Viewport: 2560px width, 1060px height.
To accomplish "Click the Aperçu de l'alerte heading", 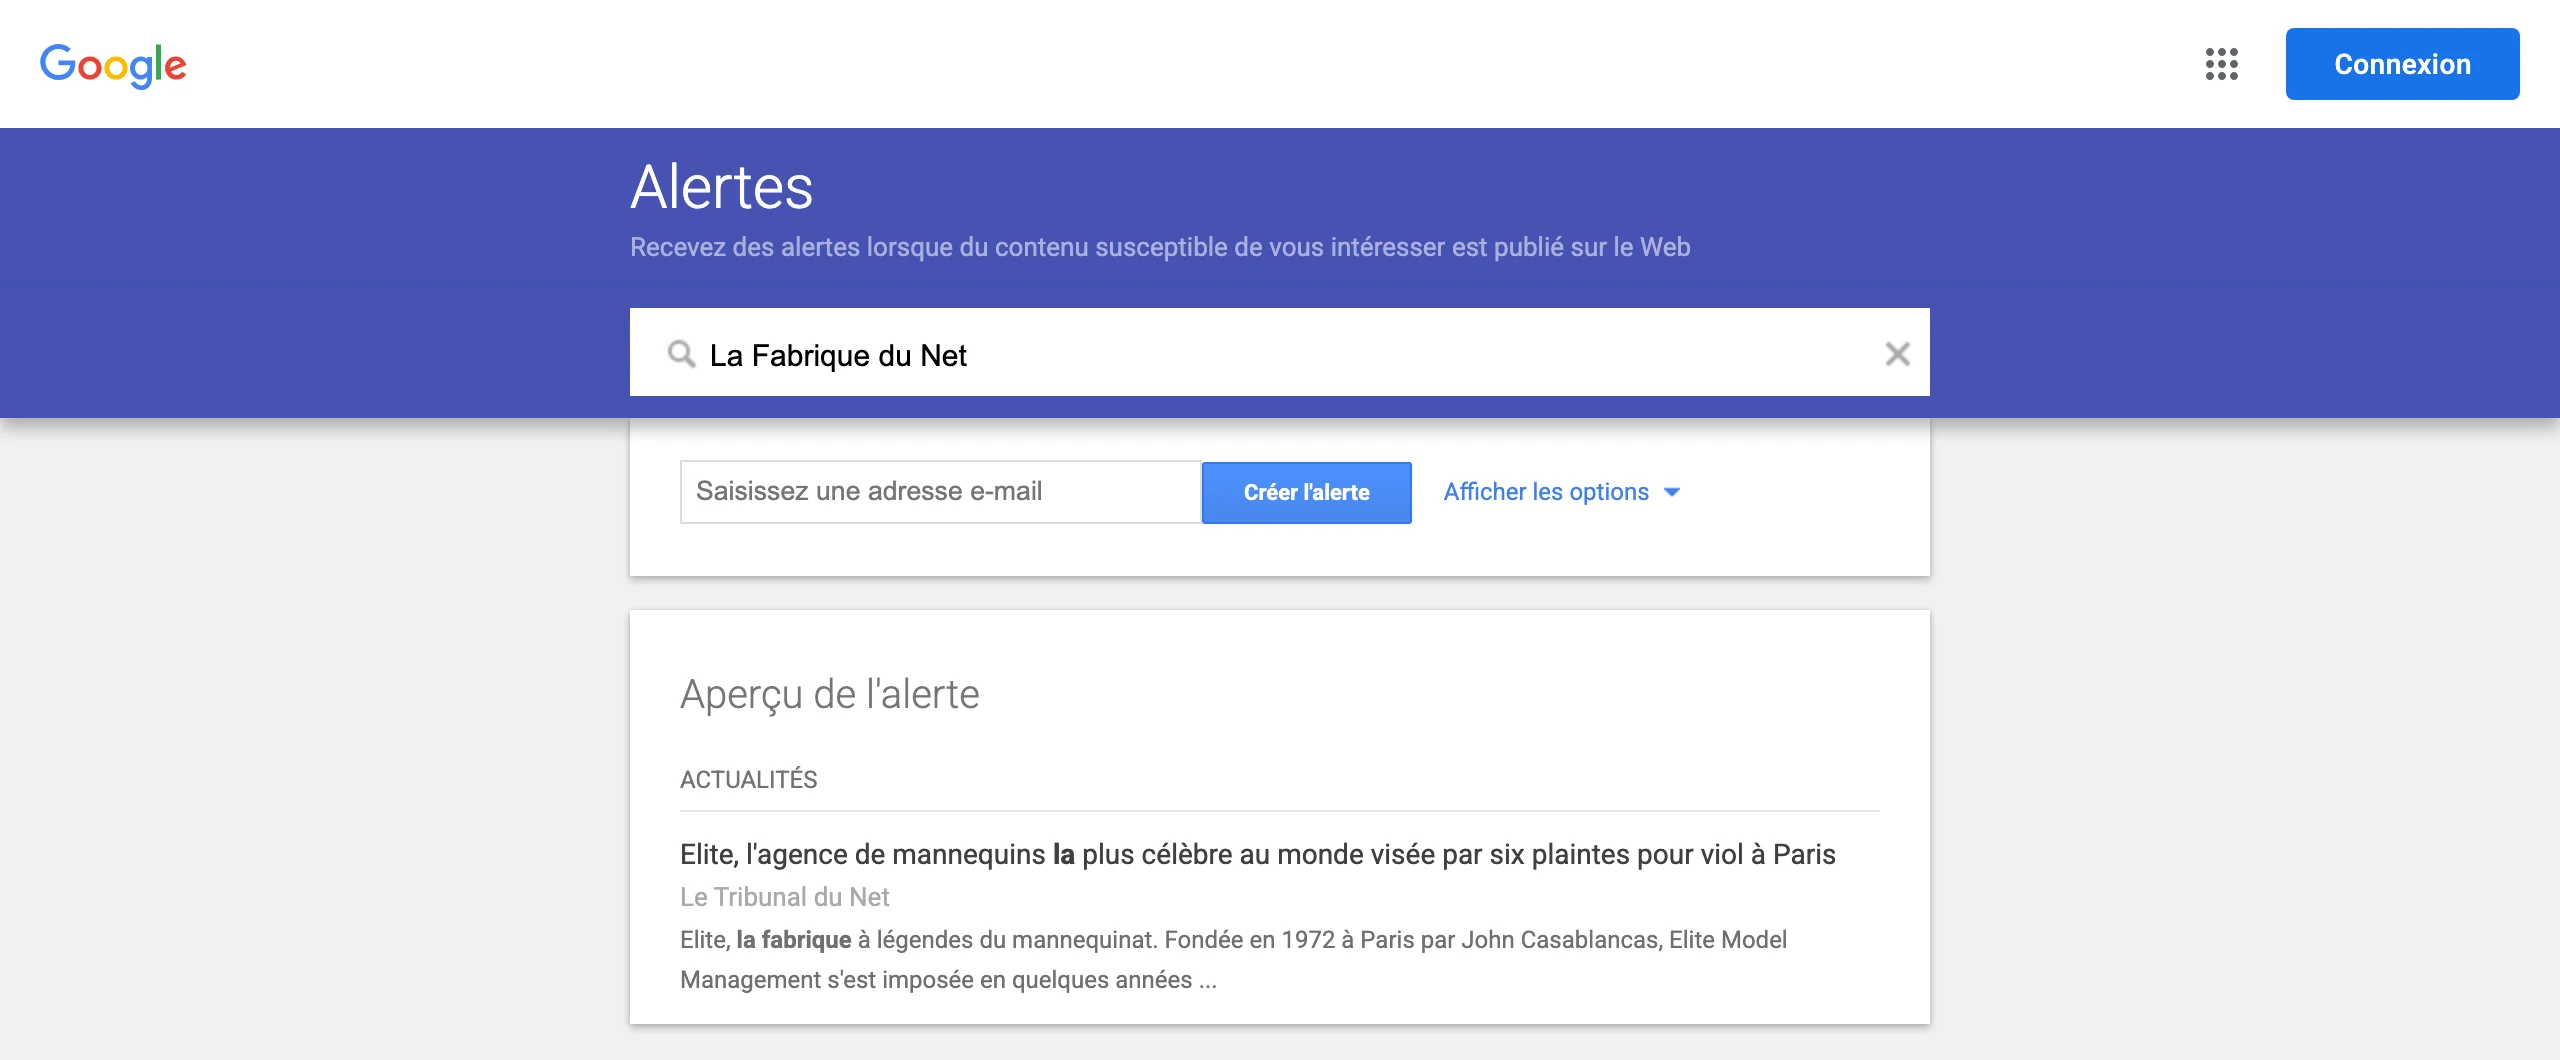I will coord(830,694).
